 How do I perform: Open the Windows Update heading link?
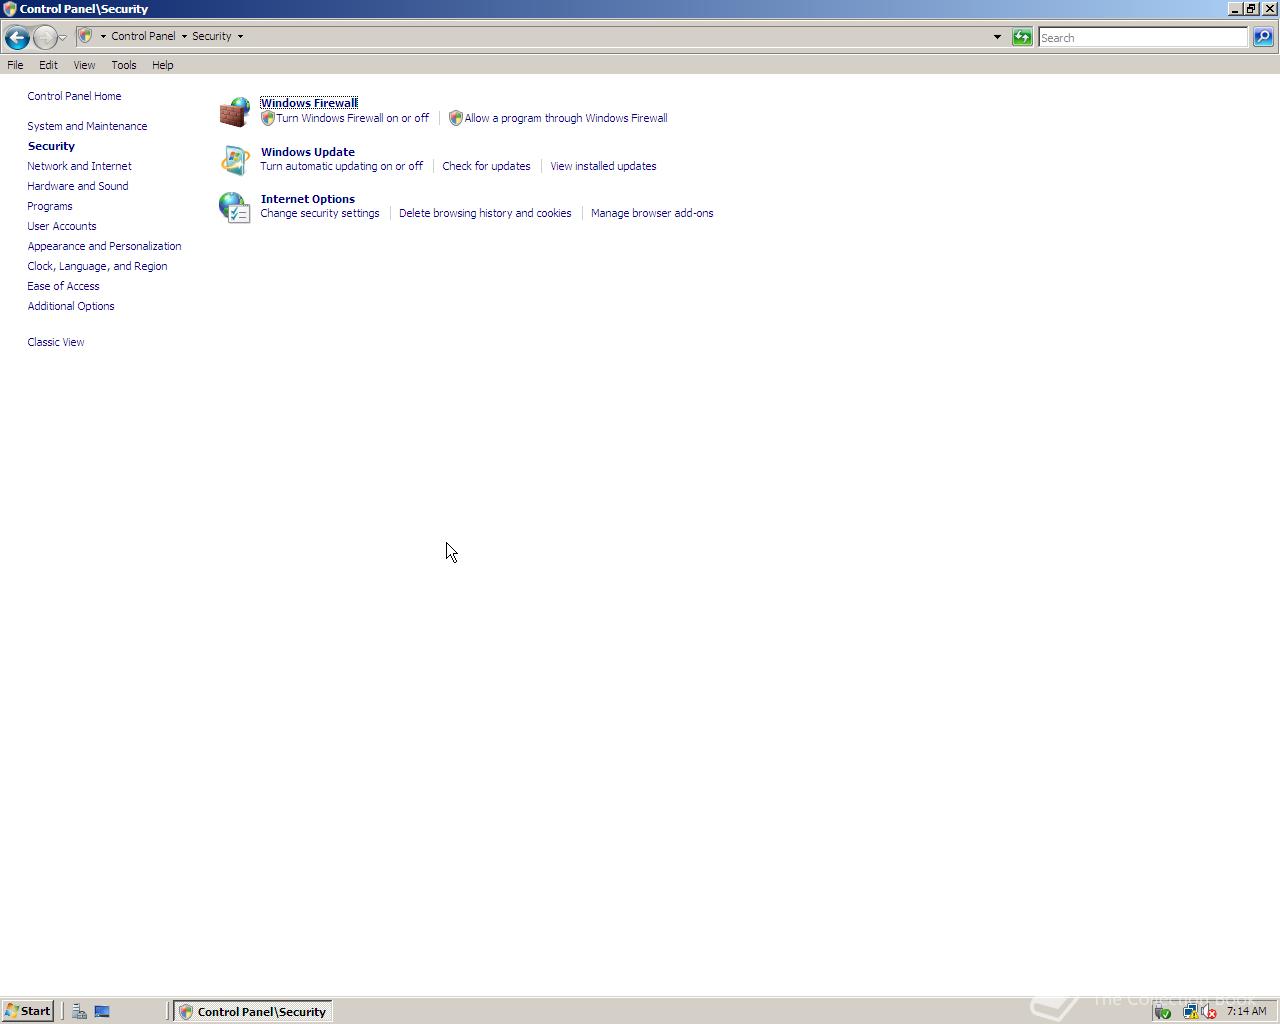[x=308, y=152]
